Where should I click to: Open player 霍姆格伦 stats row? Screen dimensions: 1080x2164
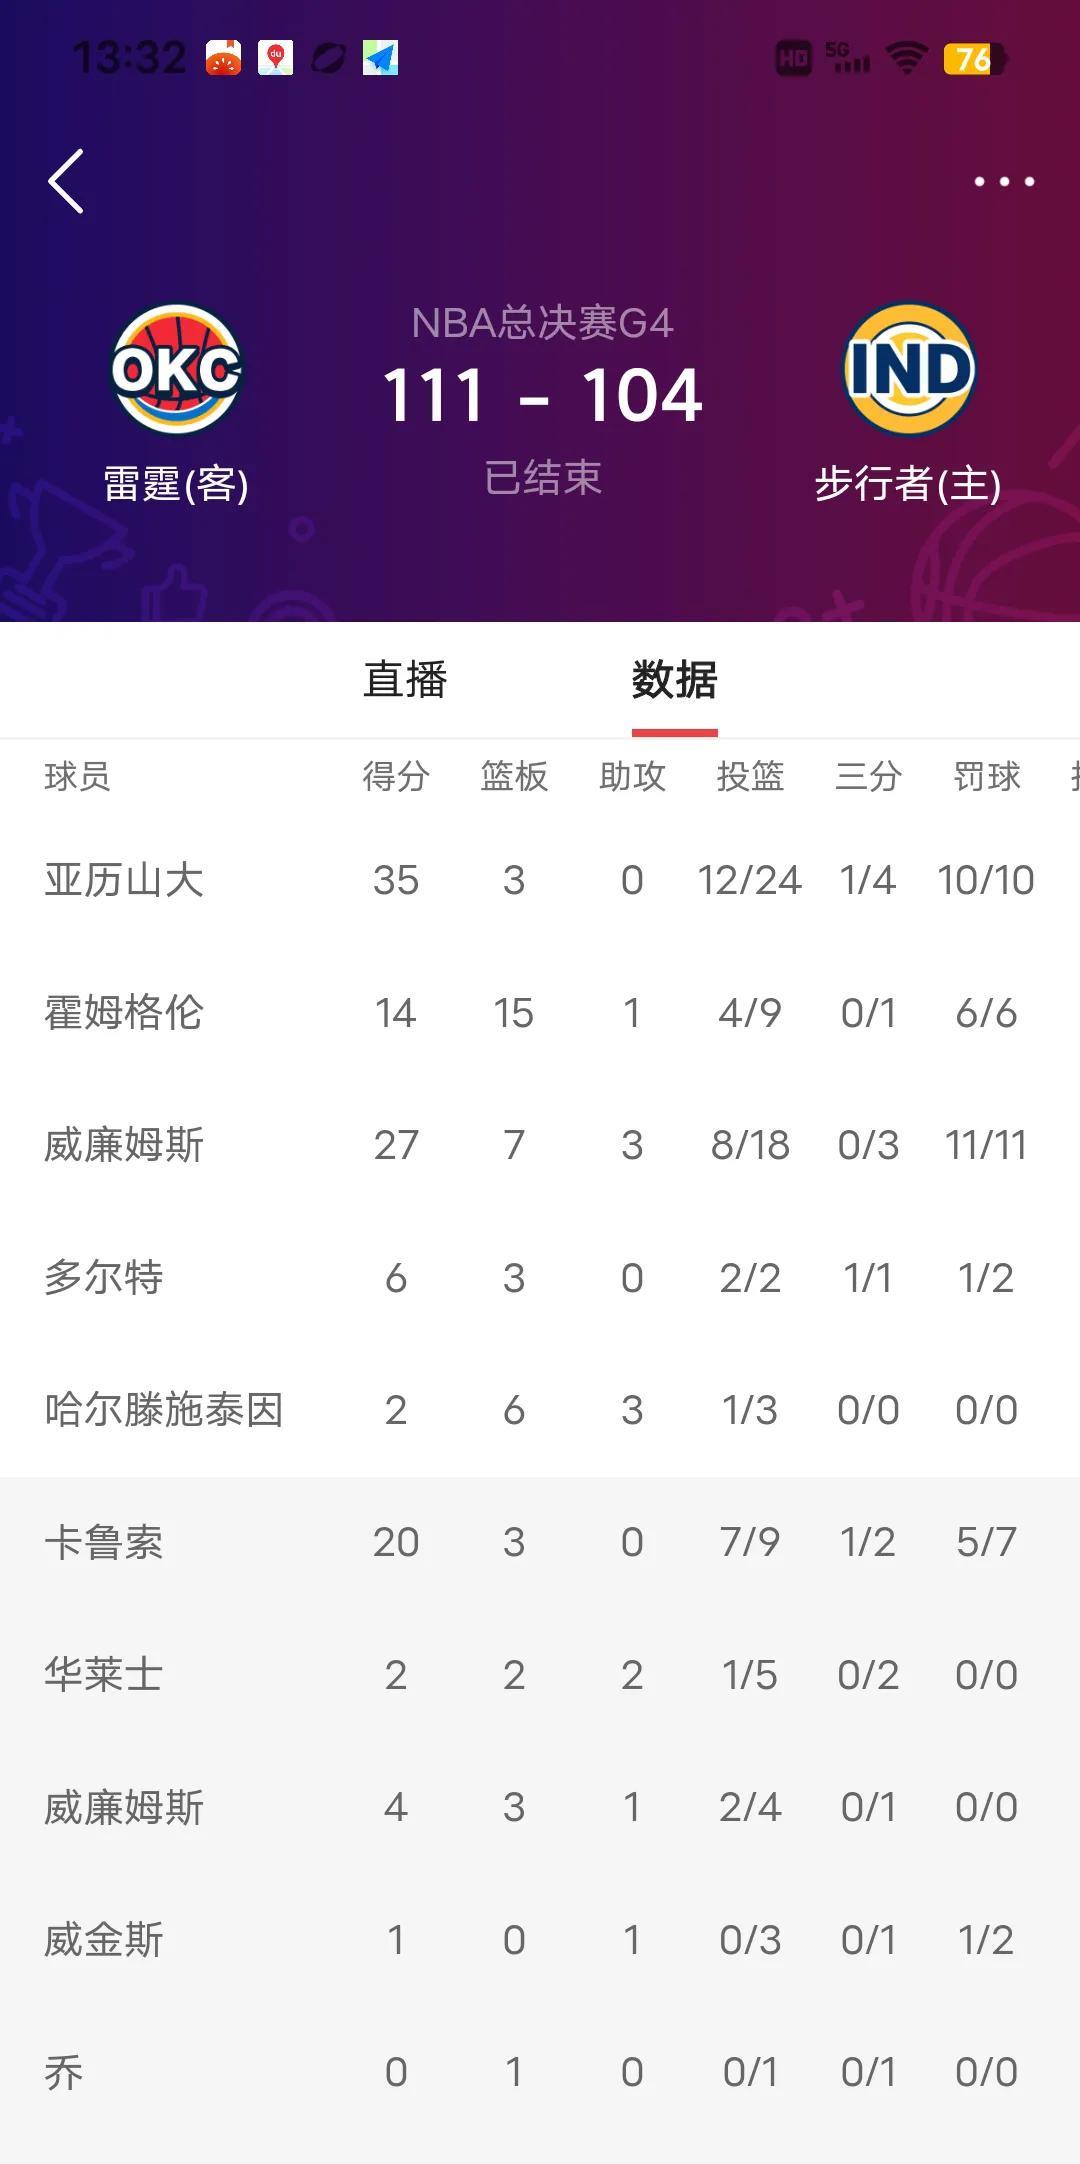[x=540, y=1013]
